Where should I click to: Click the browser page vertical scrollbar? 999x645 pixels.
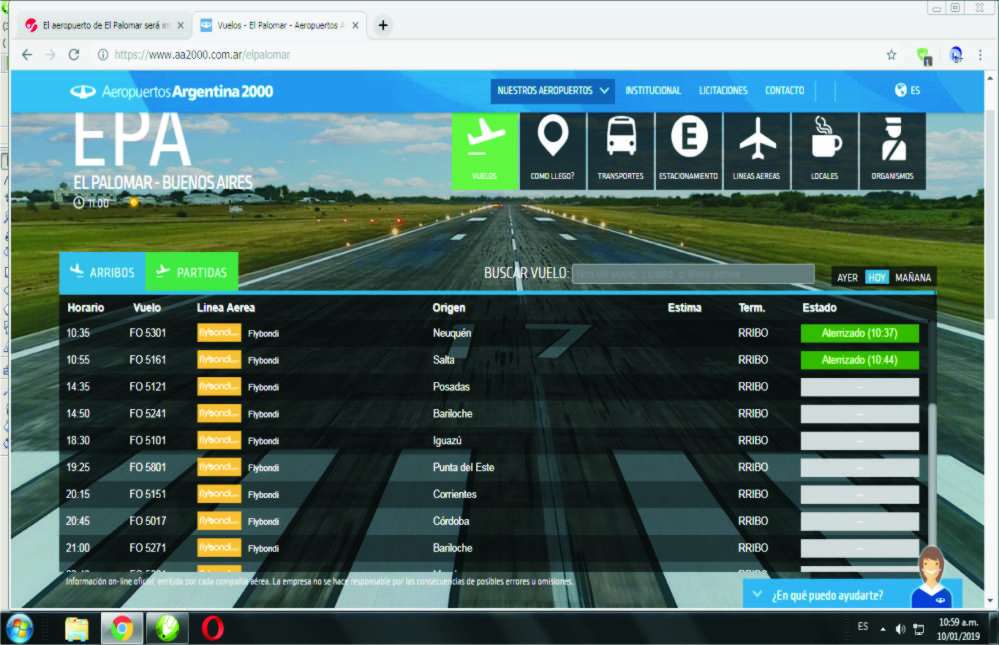coord(989,214)
